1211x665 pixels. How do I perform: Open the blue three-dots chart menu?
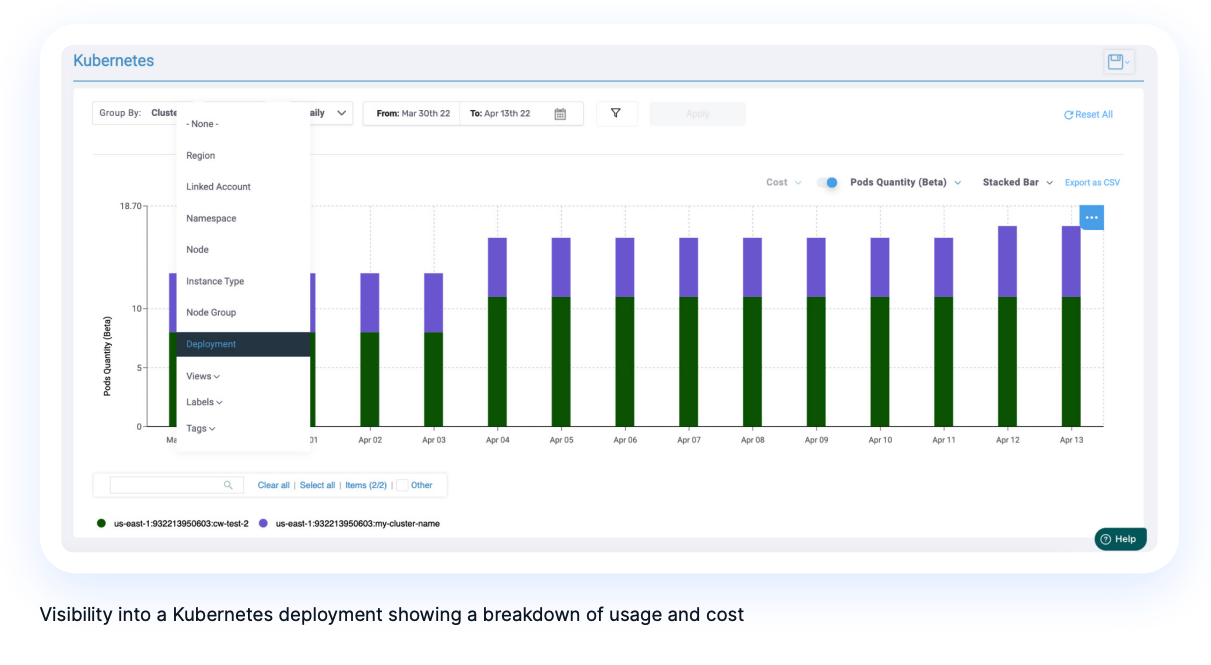tap(1091, 217)
